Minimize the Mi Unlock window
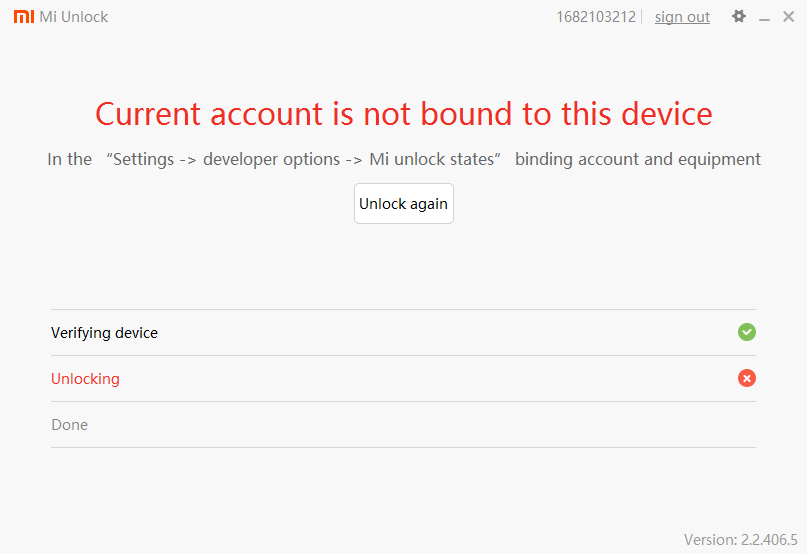Image resolution: width=807 pixels, height=554 pixels. tap(765, 18)
